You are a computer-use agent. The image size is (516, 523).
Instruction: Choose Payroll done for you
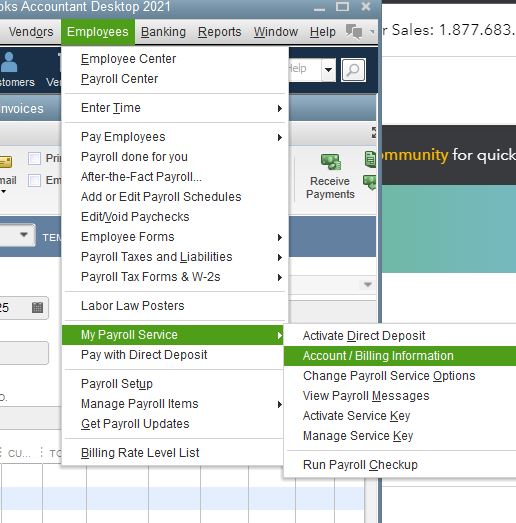tap(175, 157)
